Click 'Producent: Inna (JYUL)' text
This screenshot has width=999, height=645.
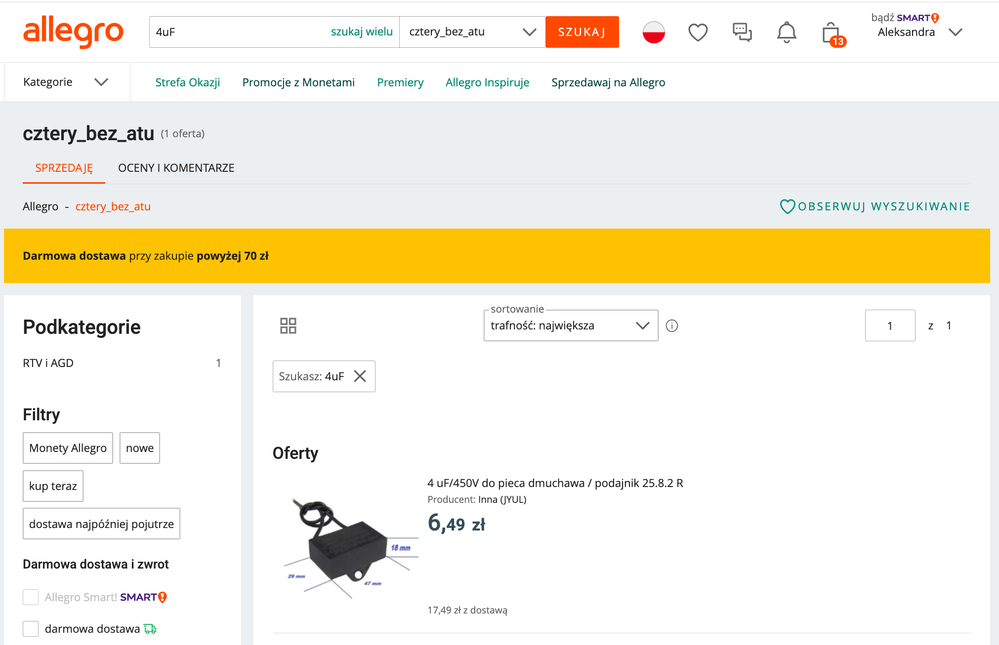coord(477,500)
